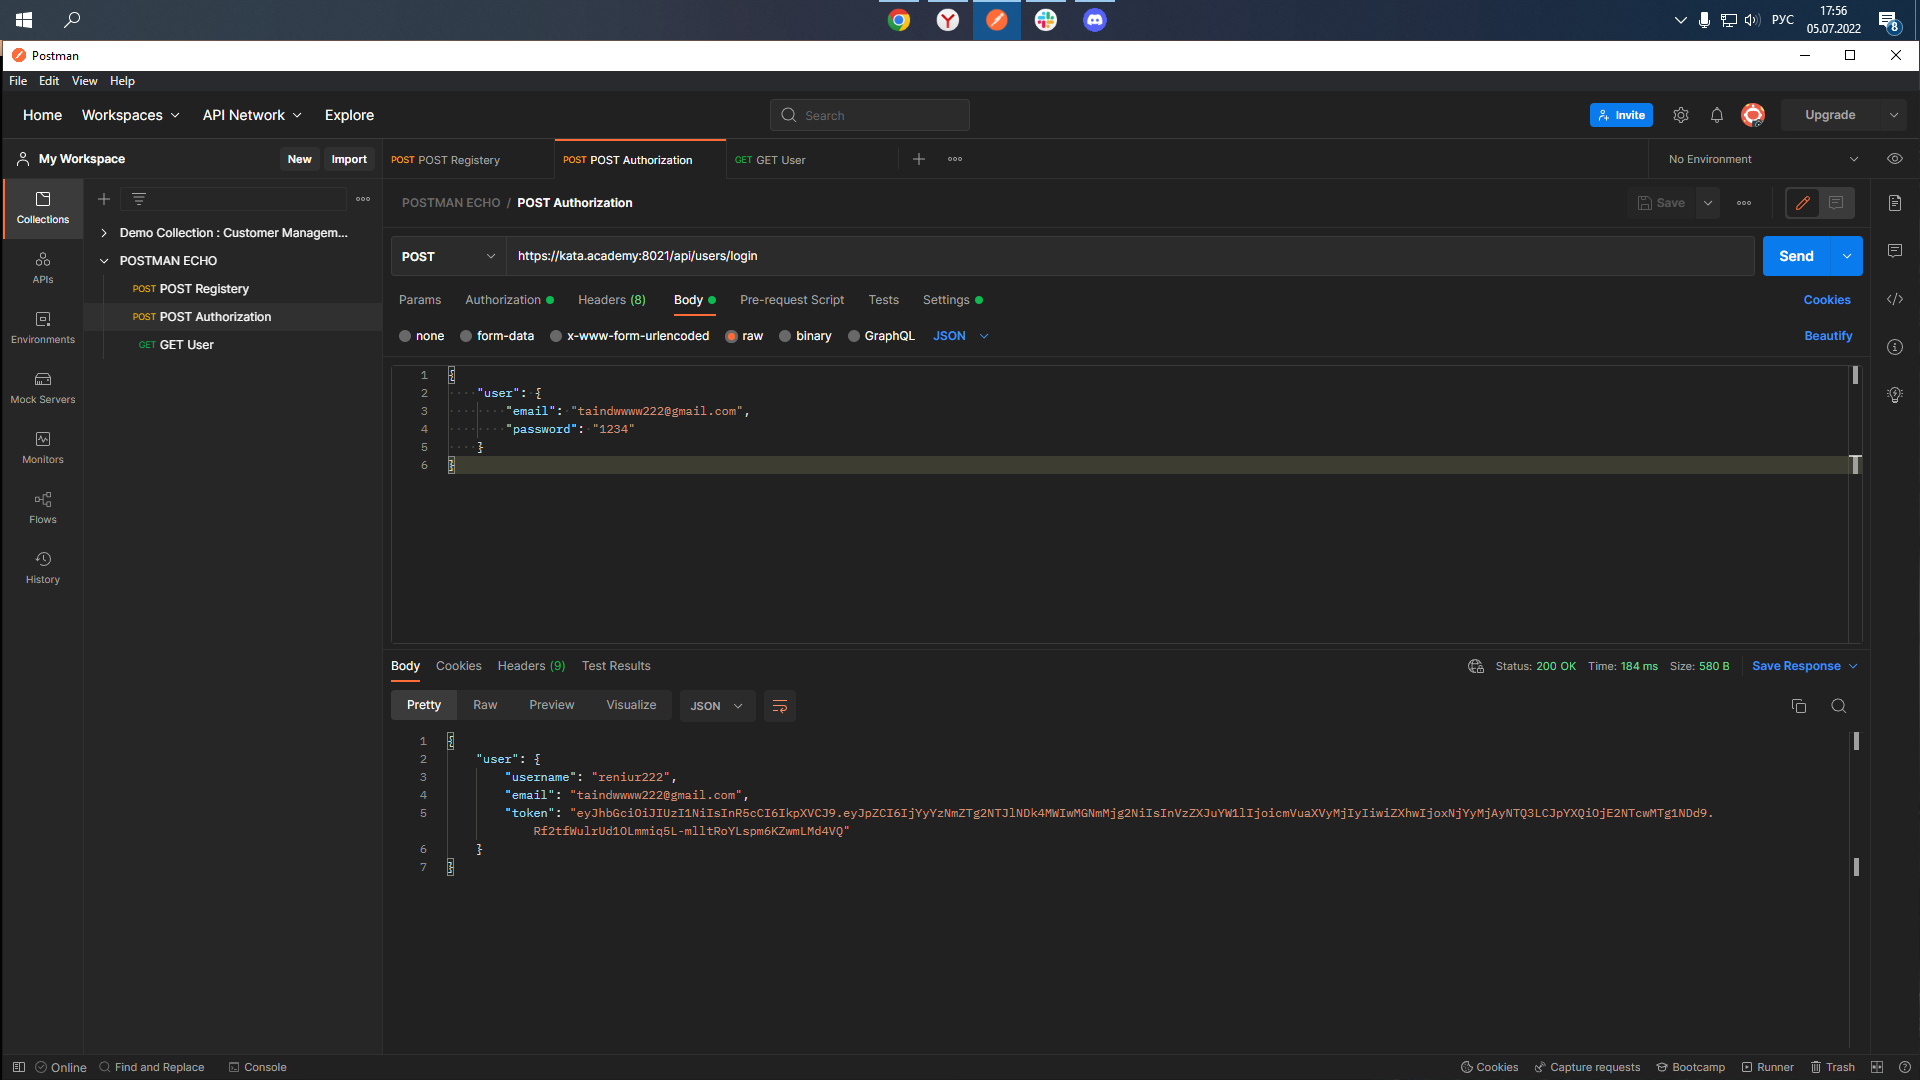This screenshot has height=1080, width=1920.
Task: Open the Documentation panel on the right
Action: 1895,202
